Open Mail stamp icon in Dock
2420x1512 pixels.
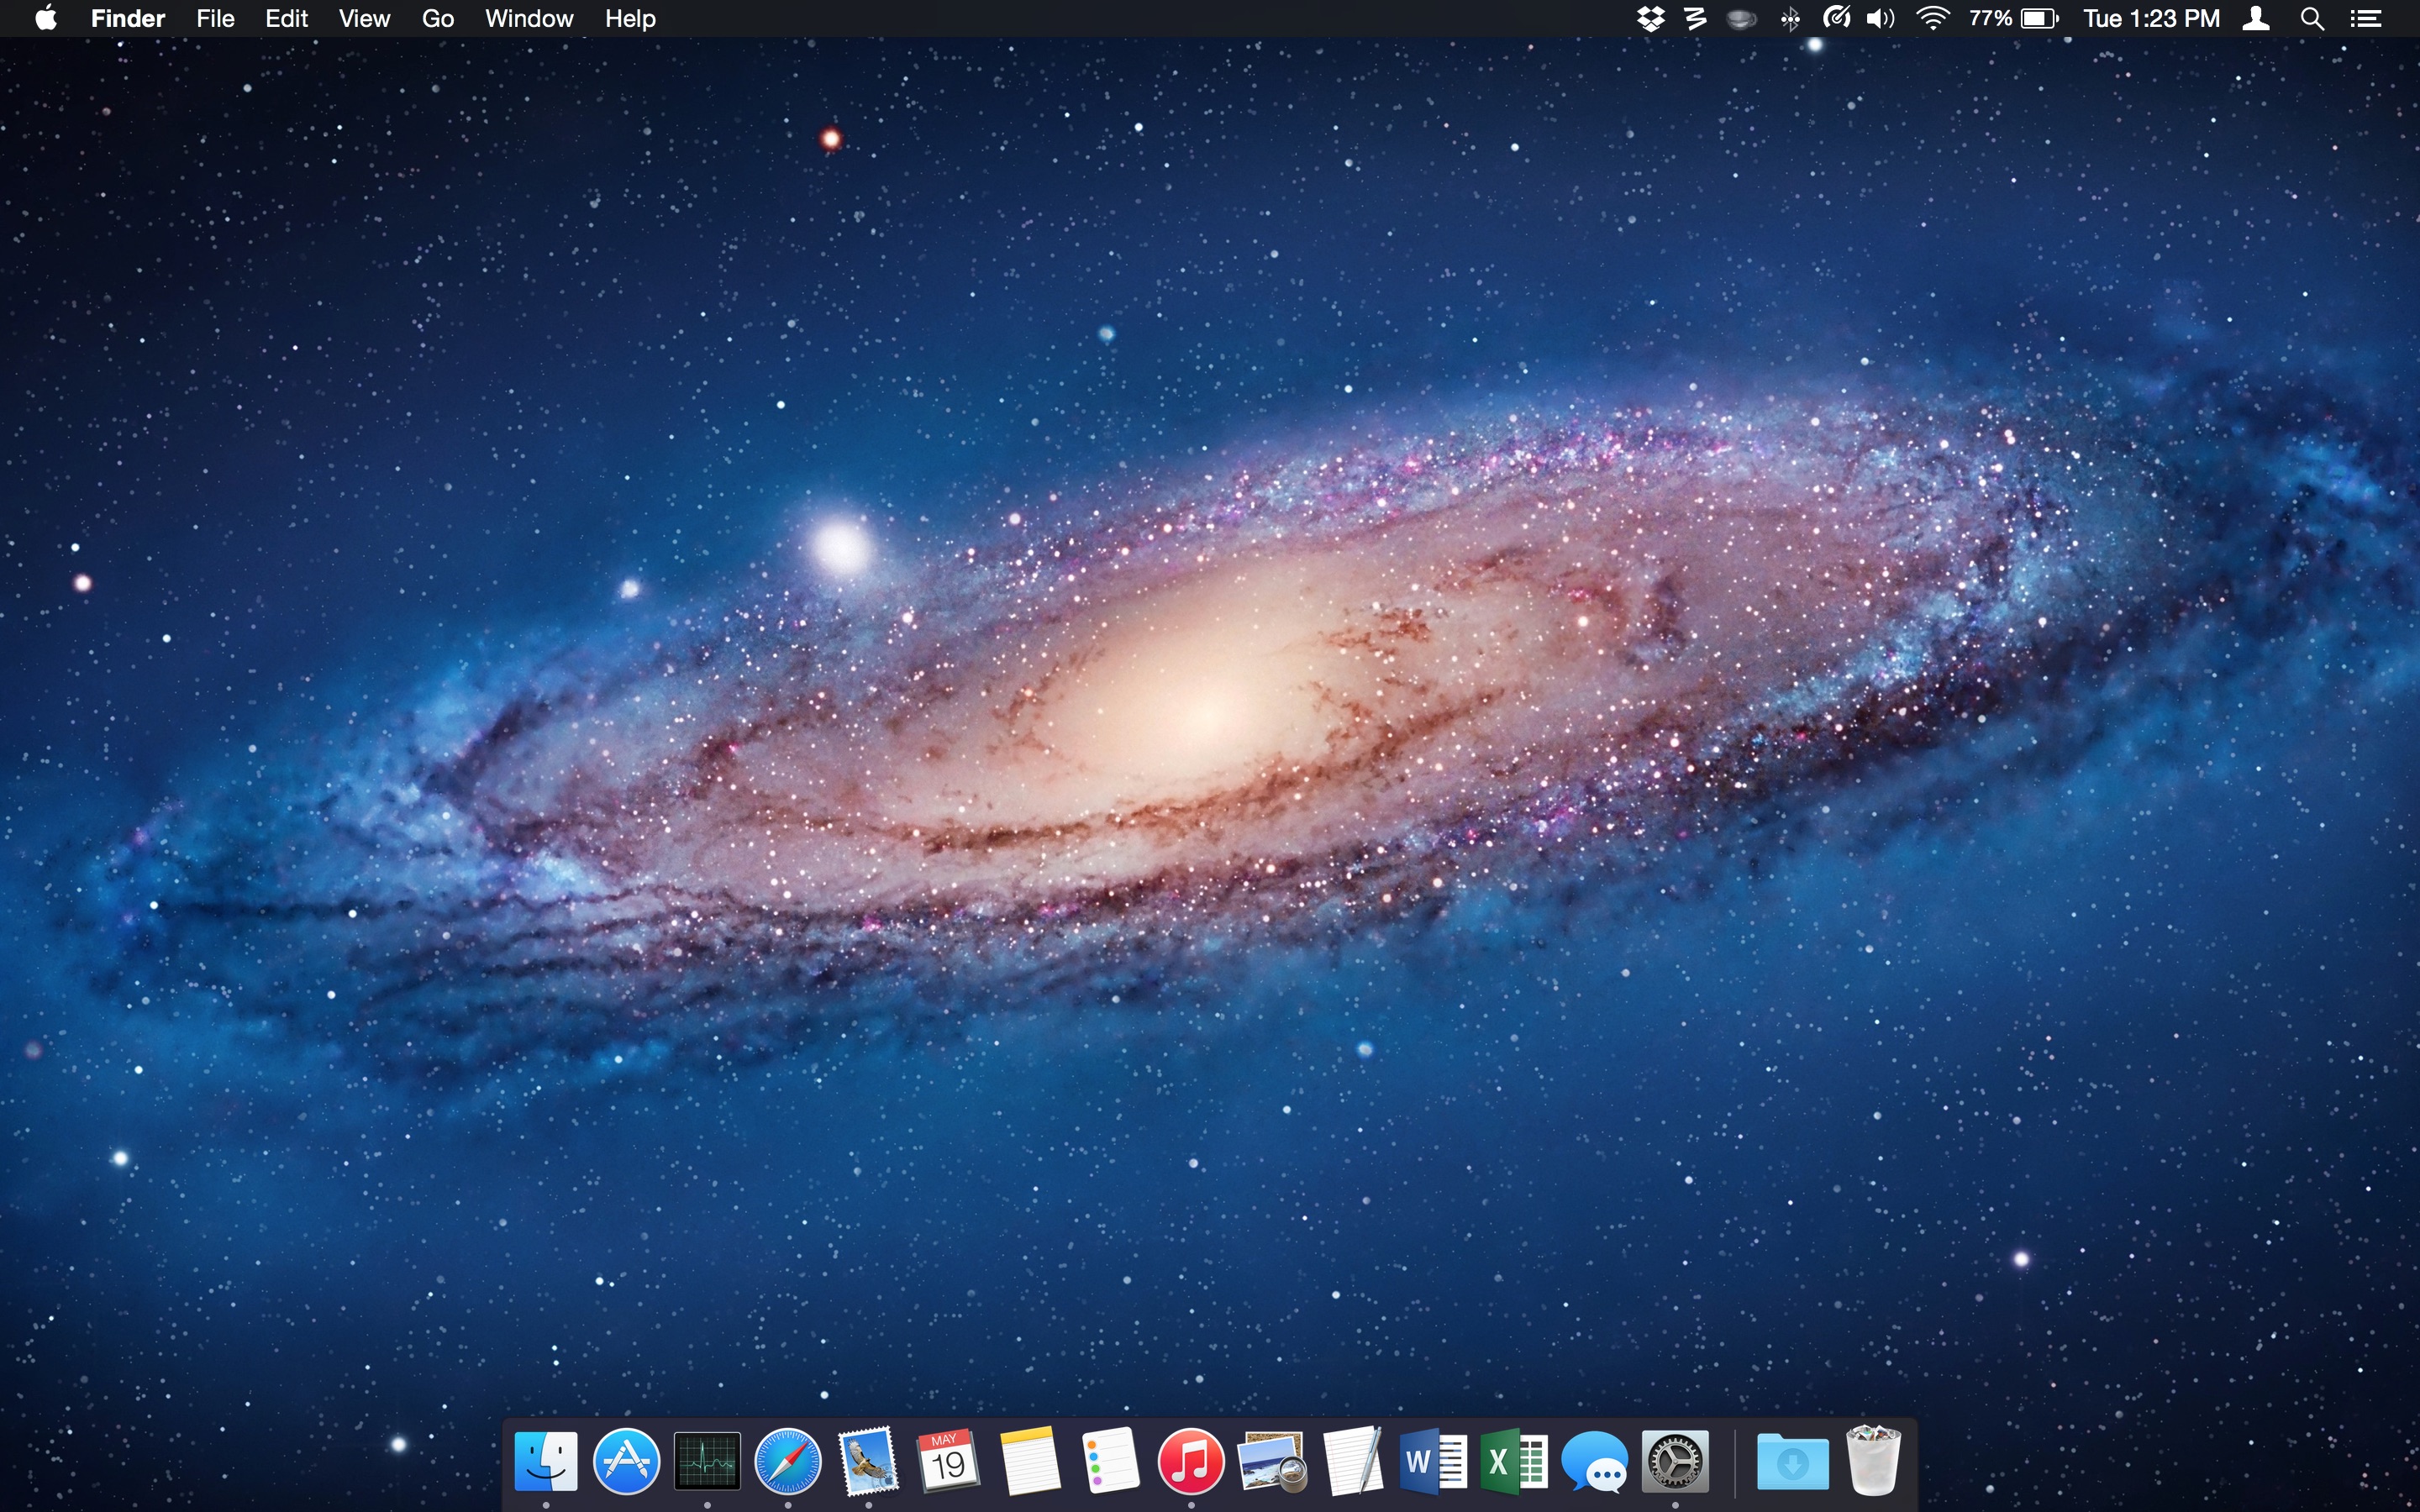(x=868, y=1461)
